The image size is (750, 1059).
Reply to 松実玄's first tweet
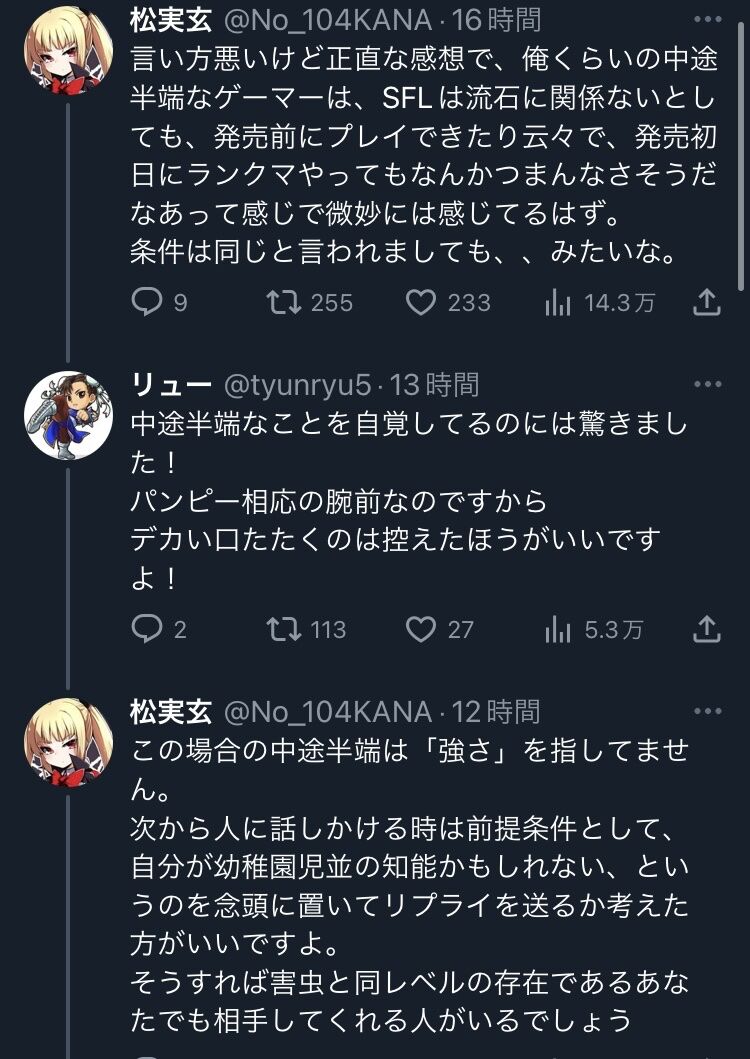pos(147,302)
